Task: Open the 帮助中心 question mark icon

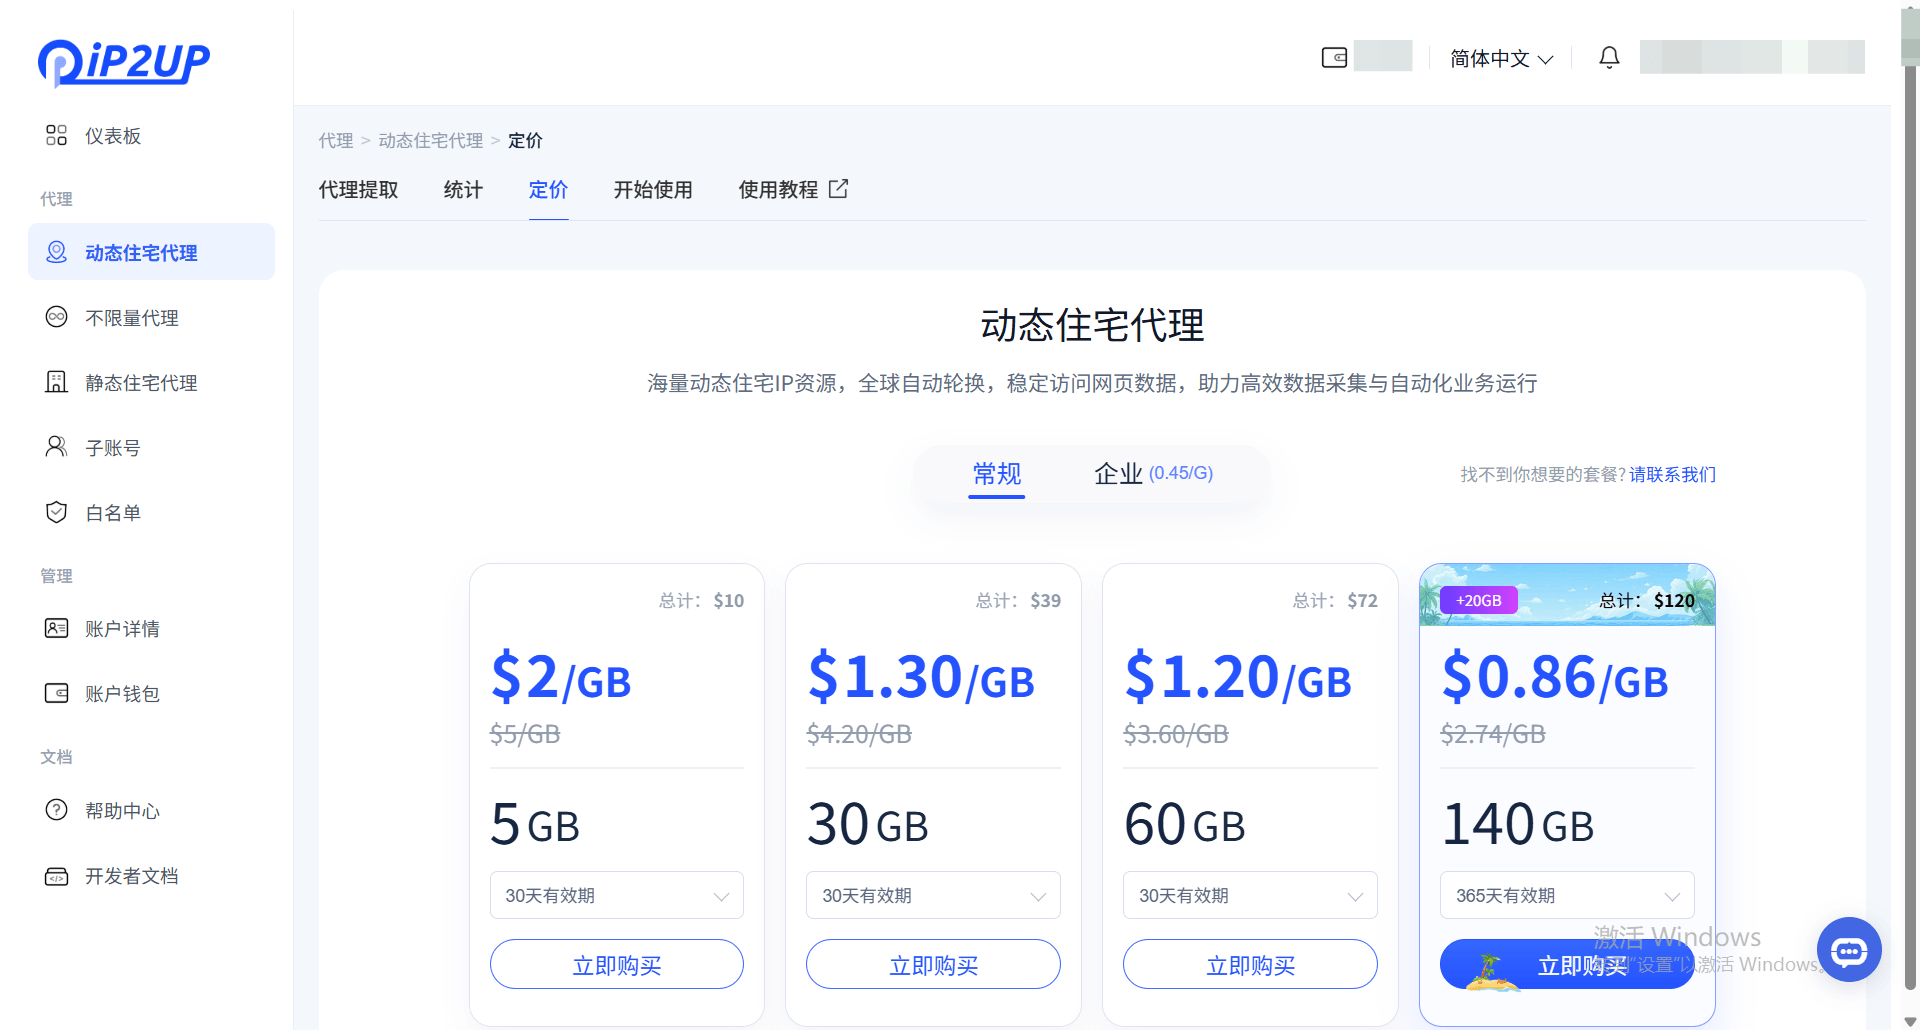Action: point(57,810)
